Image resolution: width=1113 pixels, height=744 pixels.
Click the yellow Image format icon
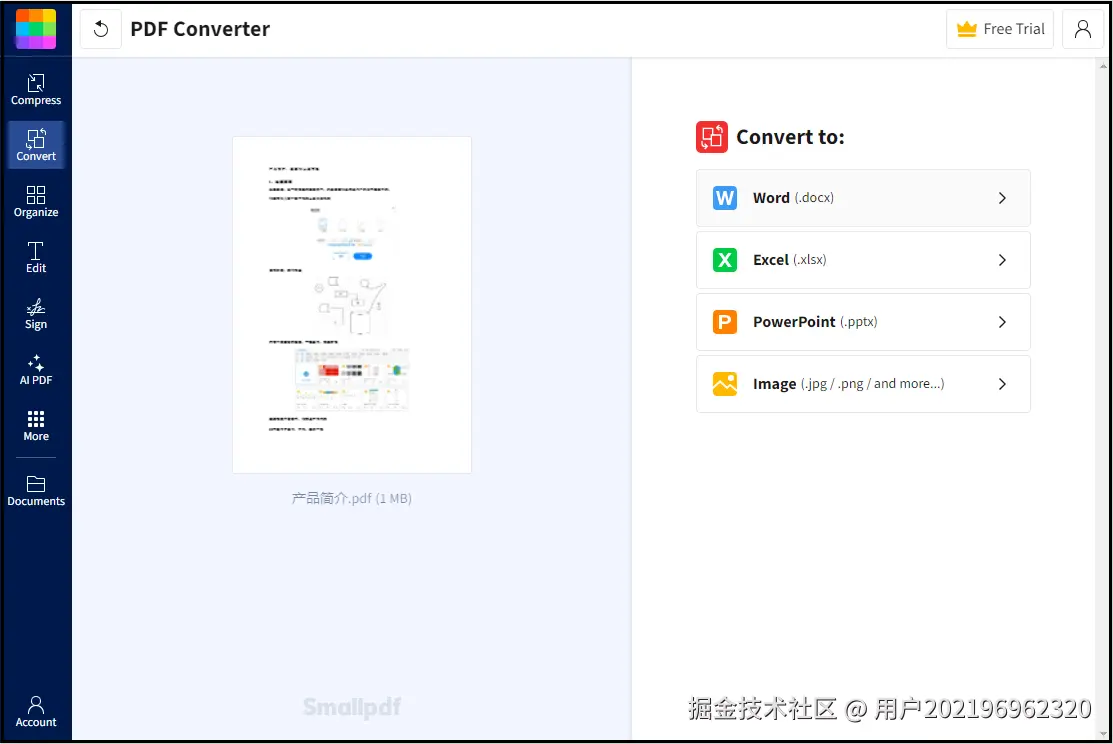pos(725,384)
